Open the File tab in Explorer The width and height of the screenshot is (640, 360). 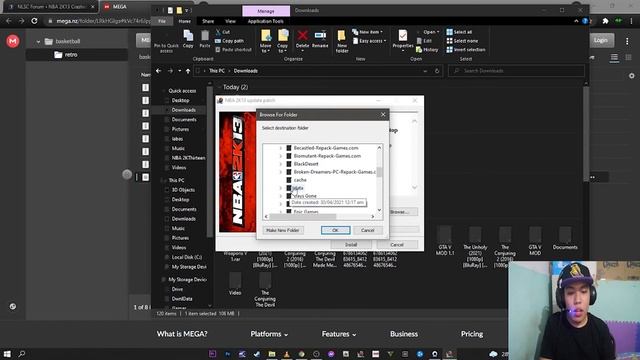tap(162, 21)
